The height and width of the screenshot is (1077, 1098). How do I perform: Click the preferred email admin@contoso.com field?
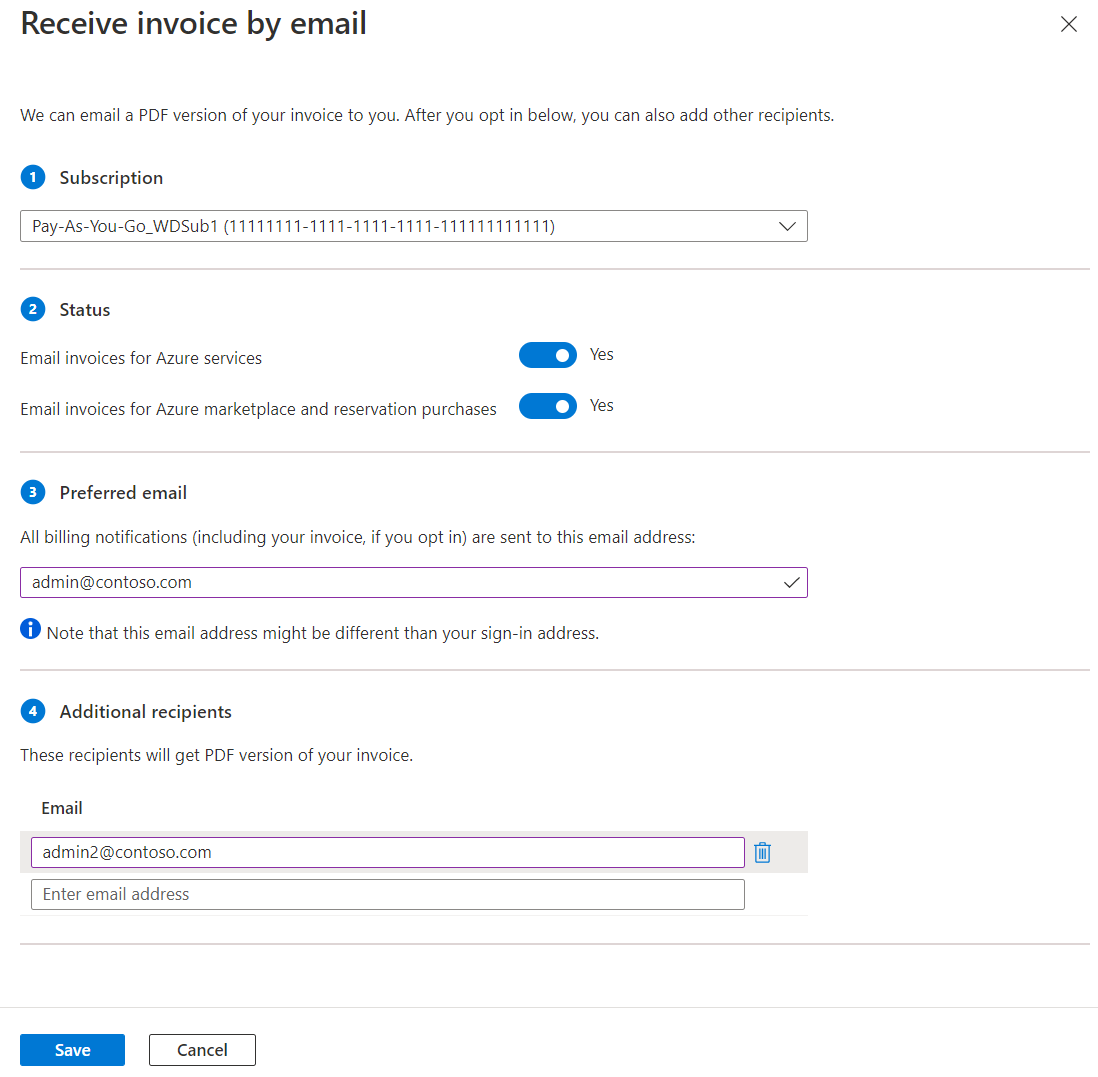[400, 582]
